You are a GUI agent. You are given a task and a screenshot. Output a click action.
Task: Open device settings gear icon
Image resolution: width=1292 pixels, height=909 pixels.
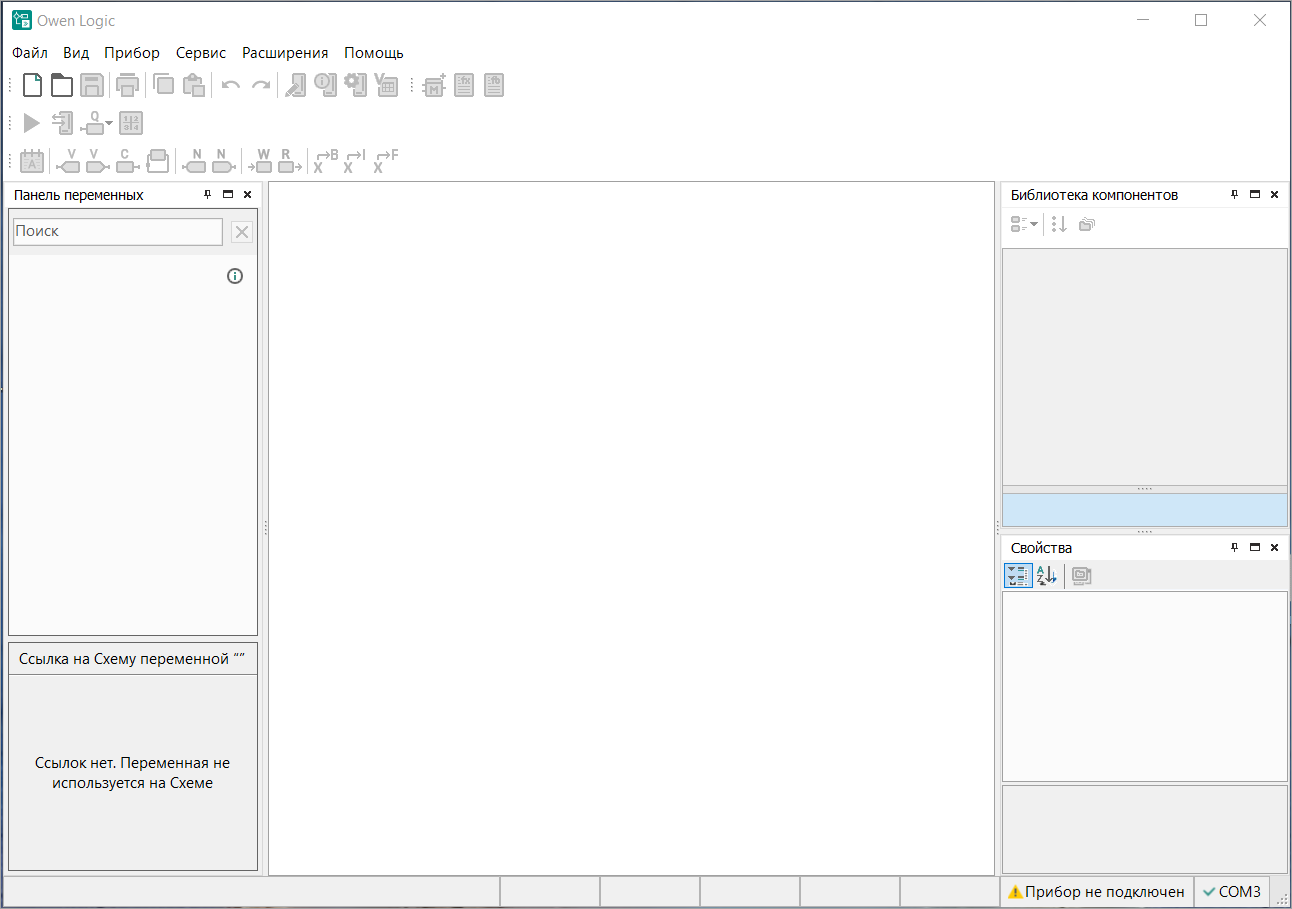(x=356, y=85)
